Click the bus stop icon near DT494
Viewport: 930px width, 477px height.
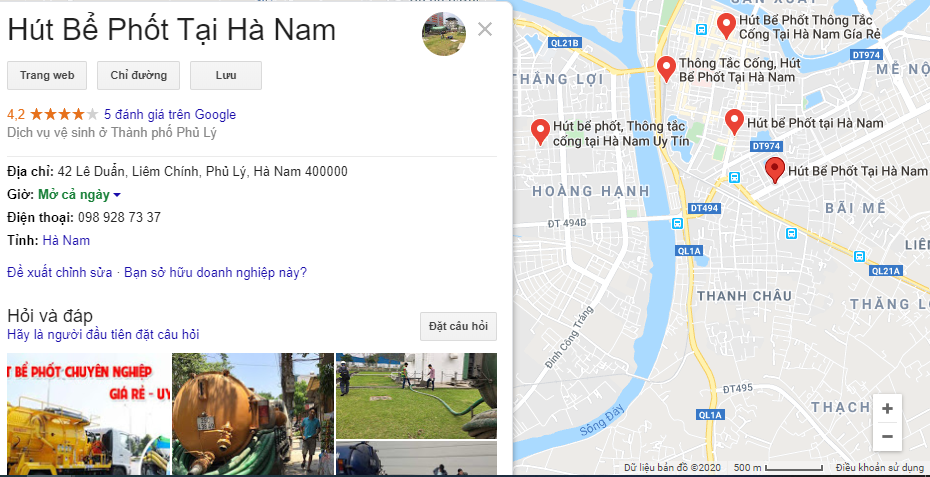coord(677,223)
